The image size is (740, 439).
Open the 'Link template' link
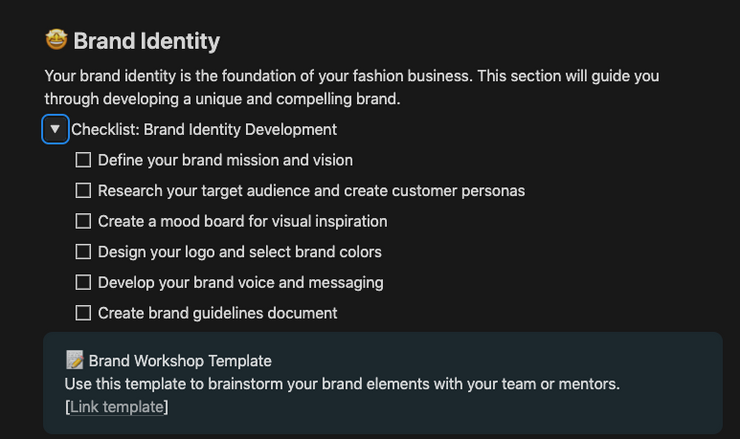pos(117,406)
